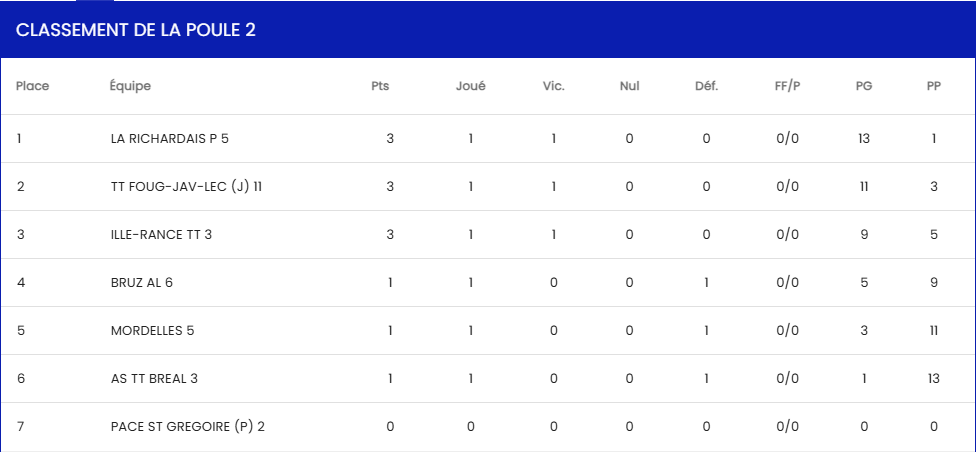977x452 pixels.
Task: Click the Place column header
Action: click(x=32, y=87)
